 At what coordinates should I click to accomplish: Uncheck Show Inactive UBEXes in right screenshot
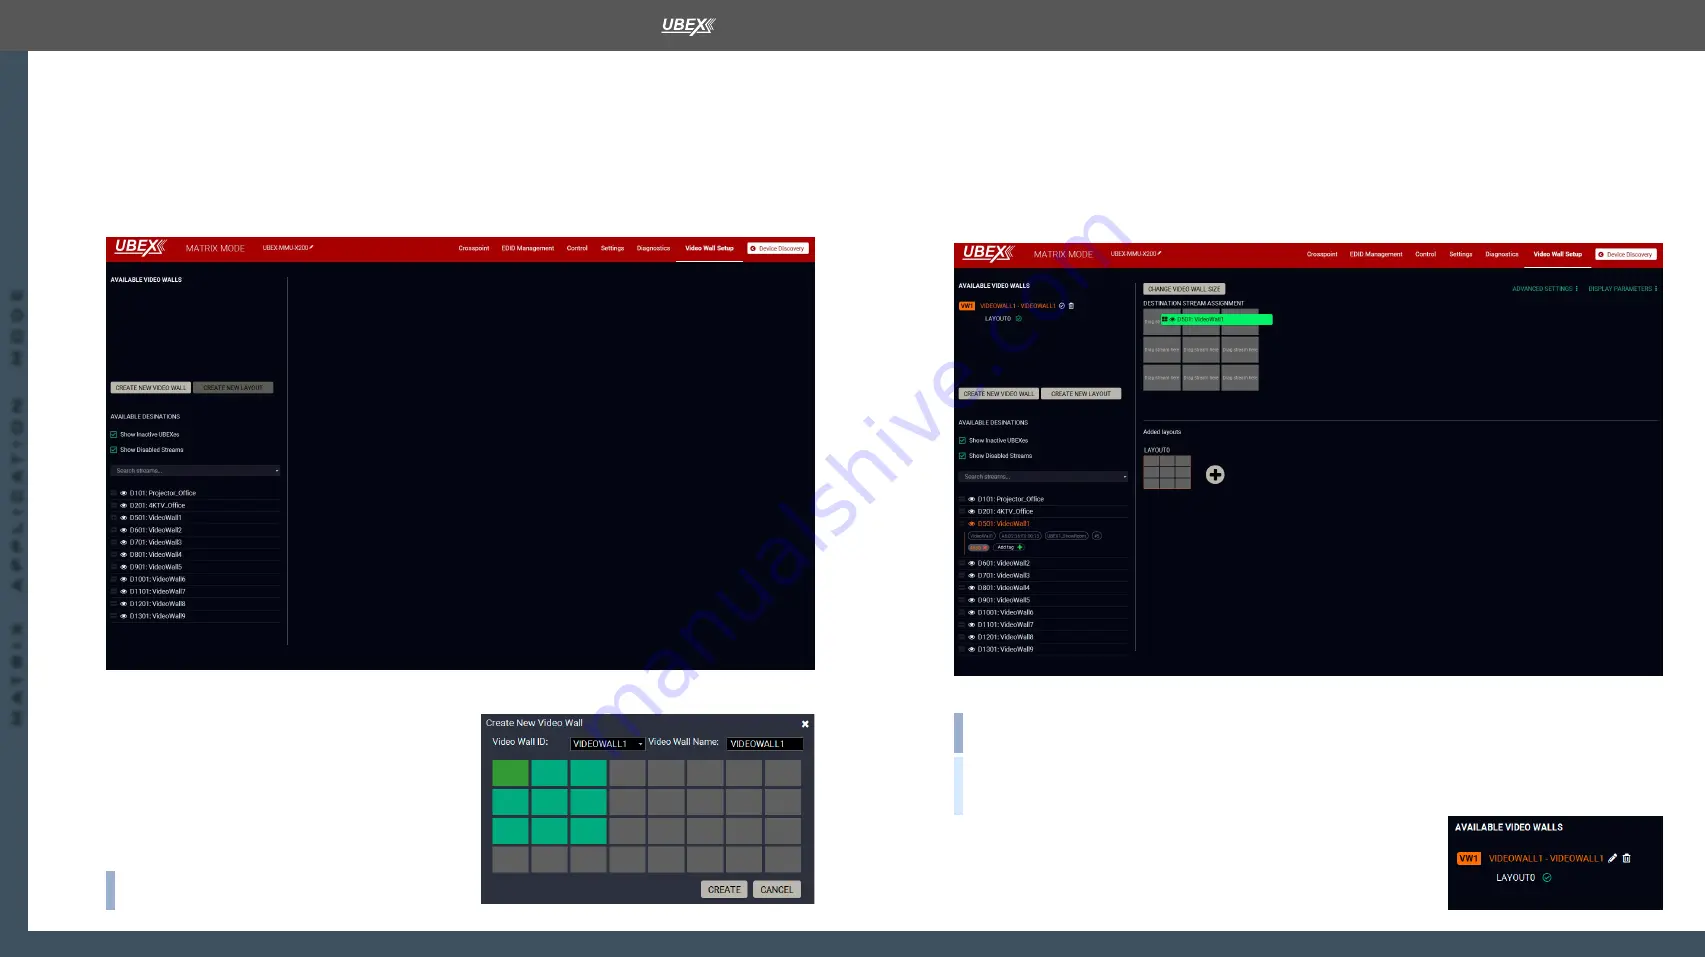[x=962, y=440]
